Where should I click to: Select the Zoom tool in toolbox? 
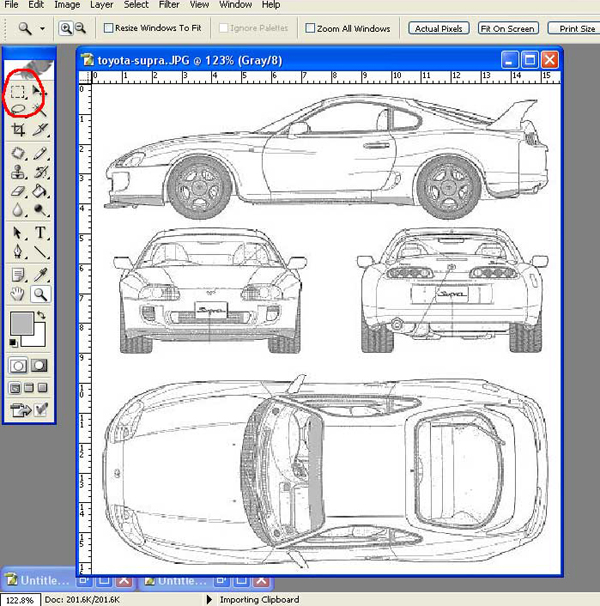pos(40,294)
